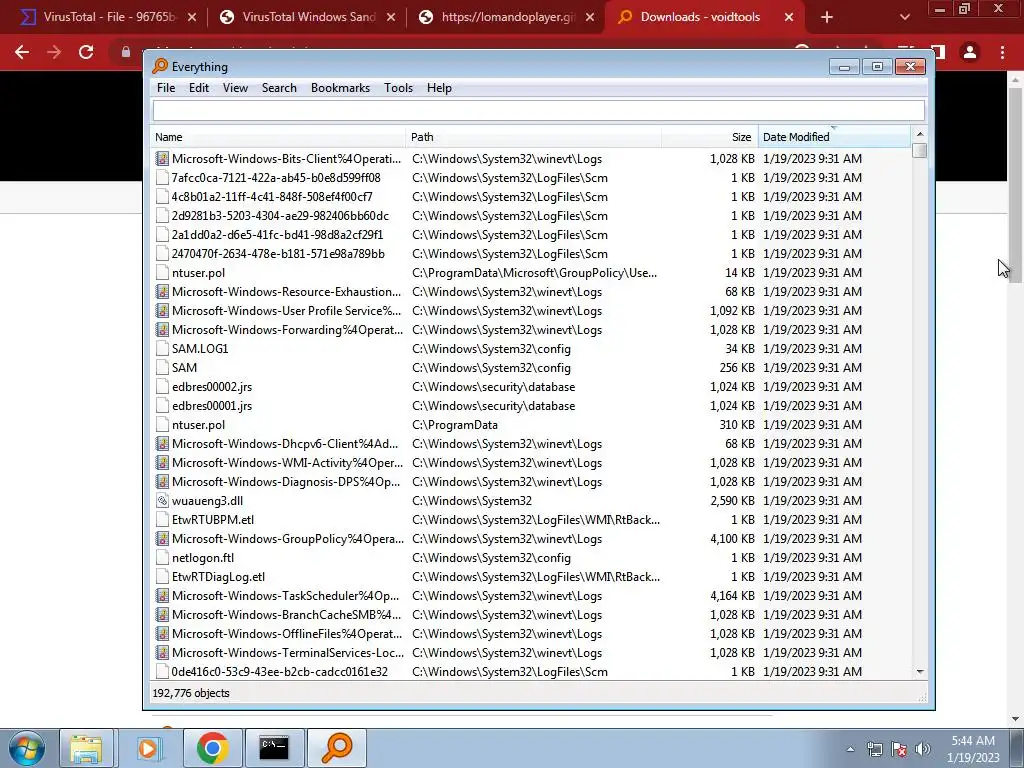Screen dimensions: 1024x768
Task: Click results list scrollbar down arrow
Action: [920, 671]
